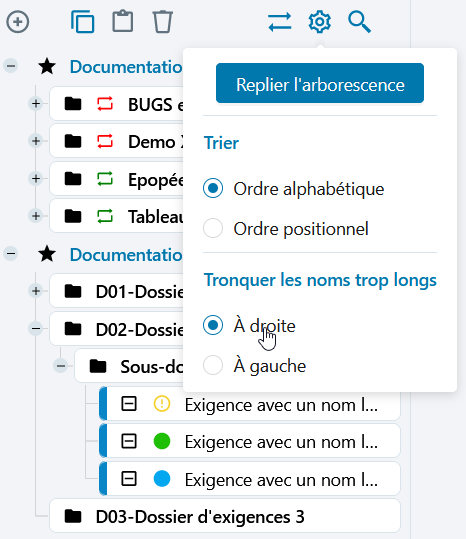Select D03-Dossier d'exigences 3
The width and height of the screenshot is (466, 539).
click(x=200, y=517)
